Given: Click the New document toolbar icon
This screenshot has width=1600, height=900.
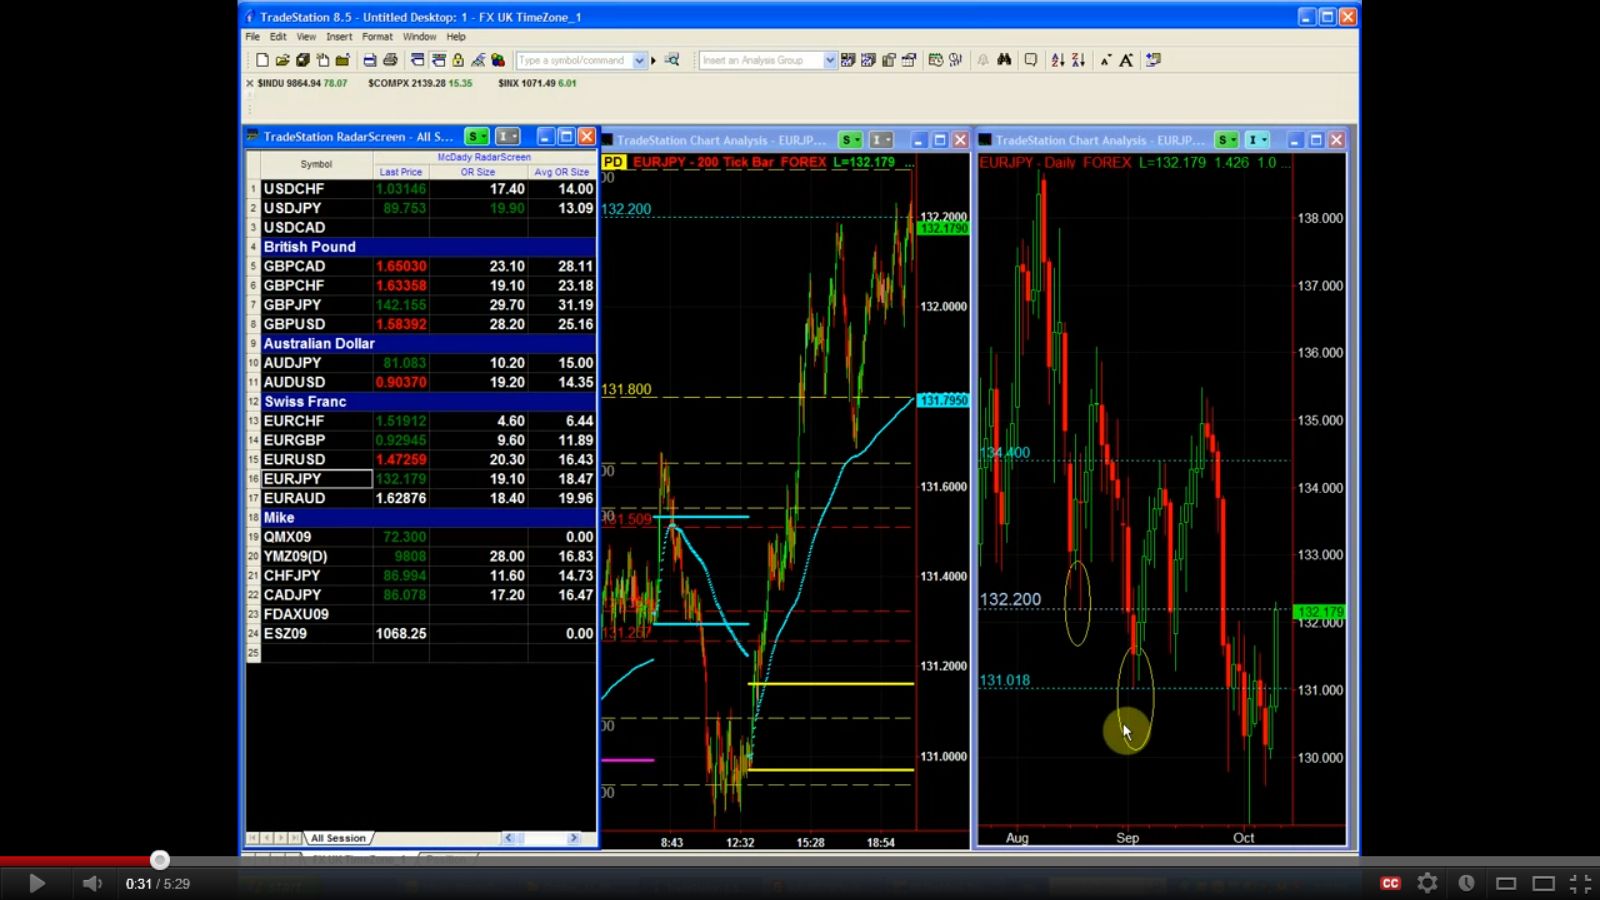Looking at the screenshot, I should click(x=262, y=60).
